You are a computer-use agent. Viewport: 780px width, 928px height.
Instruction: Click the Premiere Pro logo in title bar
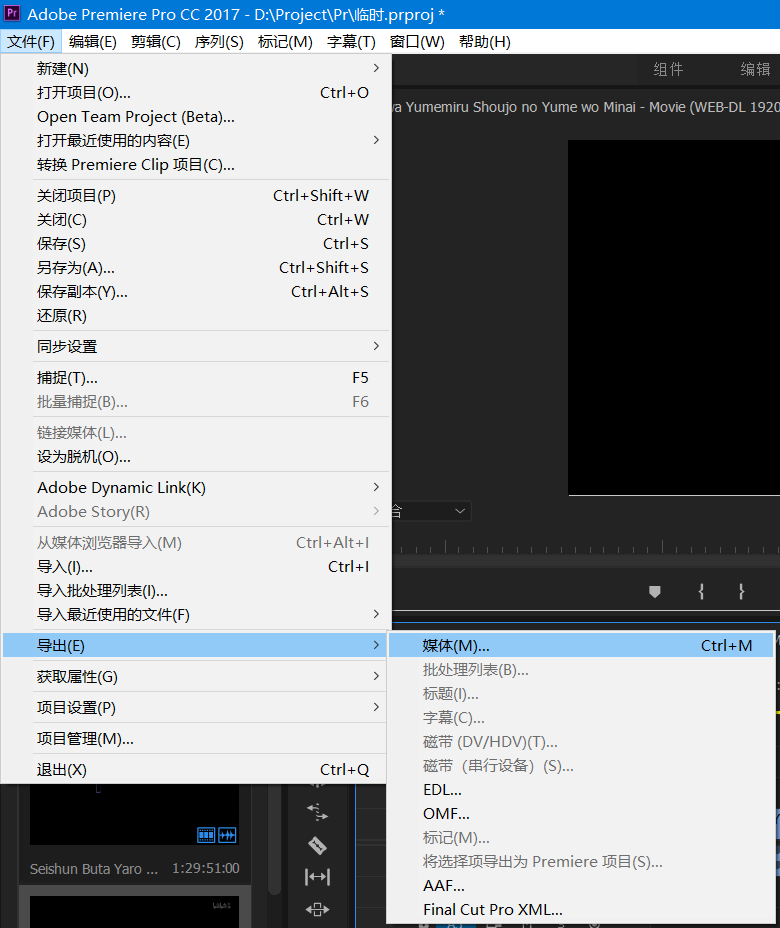click(12, 13)
